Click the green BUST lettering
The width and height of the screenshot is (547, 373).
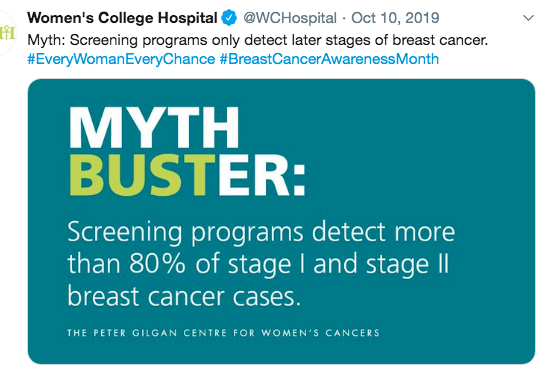coord(142,174)
